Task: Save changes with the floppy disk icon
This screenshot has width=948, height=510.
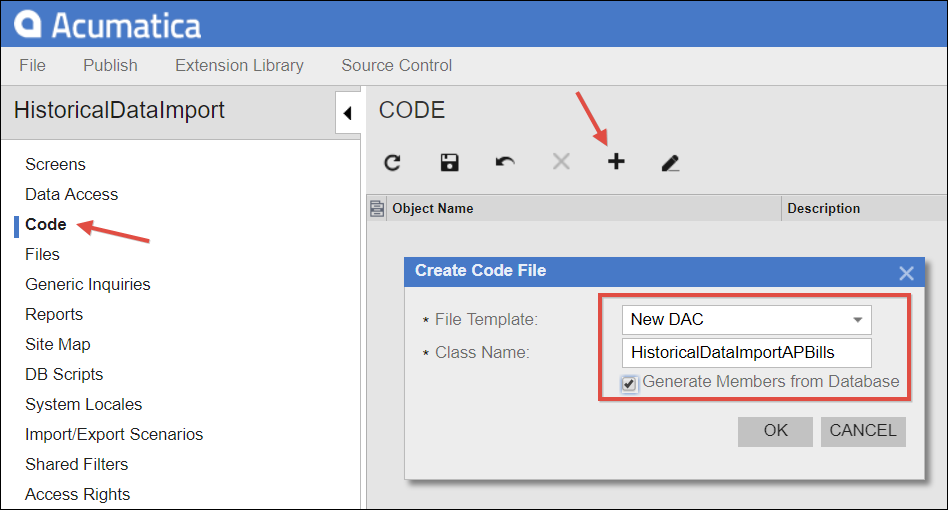Action: 449,163
